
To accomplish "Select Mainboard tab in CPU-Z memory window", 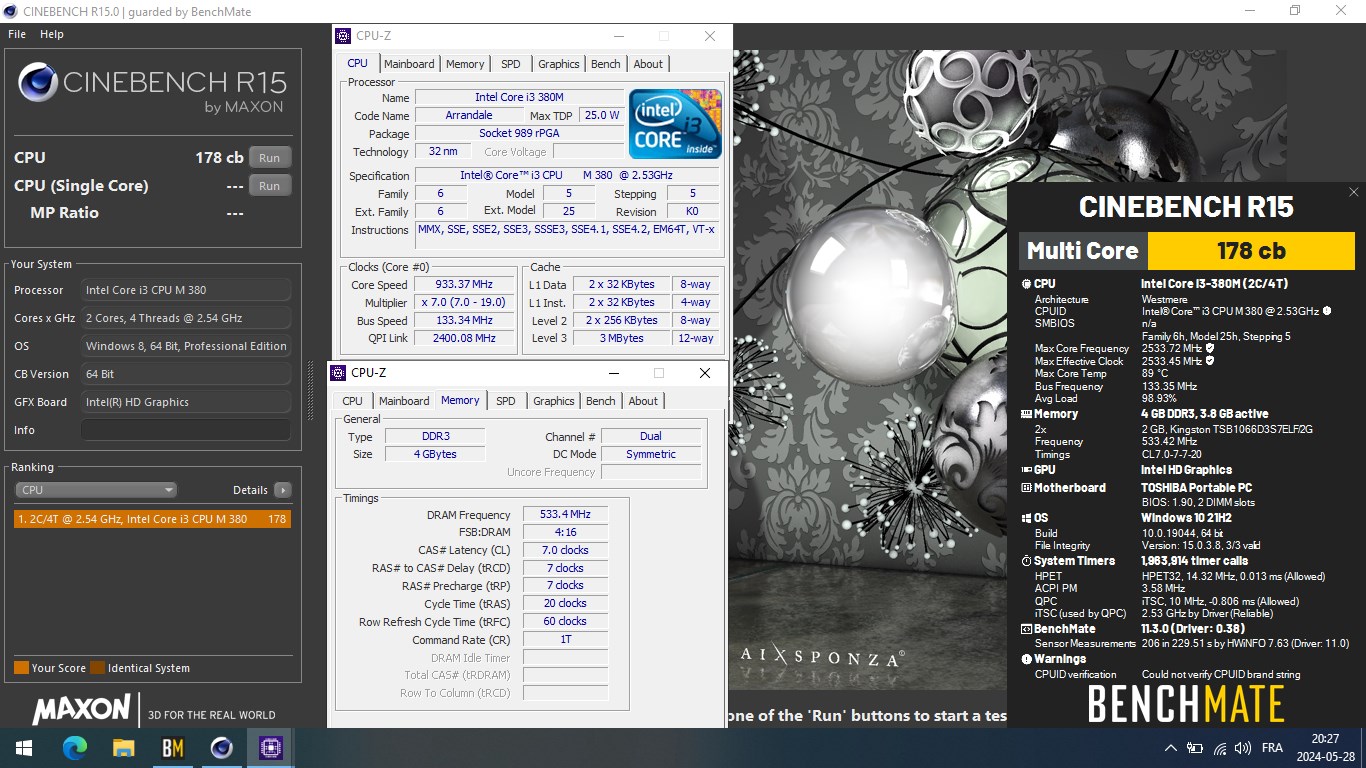I will [404, 401].
